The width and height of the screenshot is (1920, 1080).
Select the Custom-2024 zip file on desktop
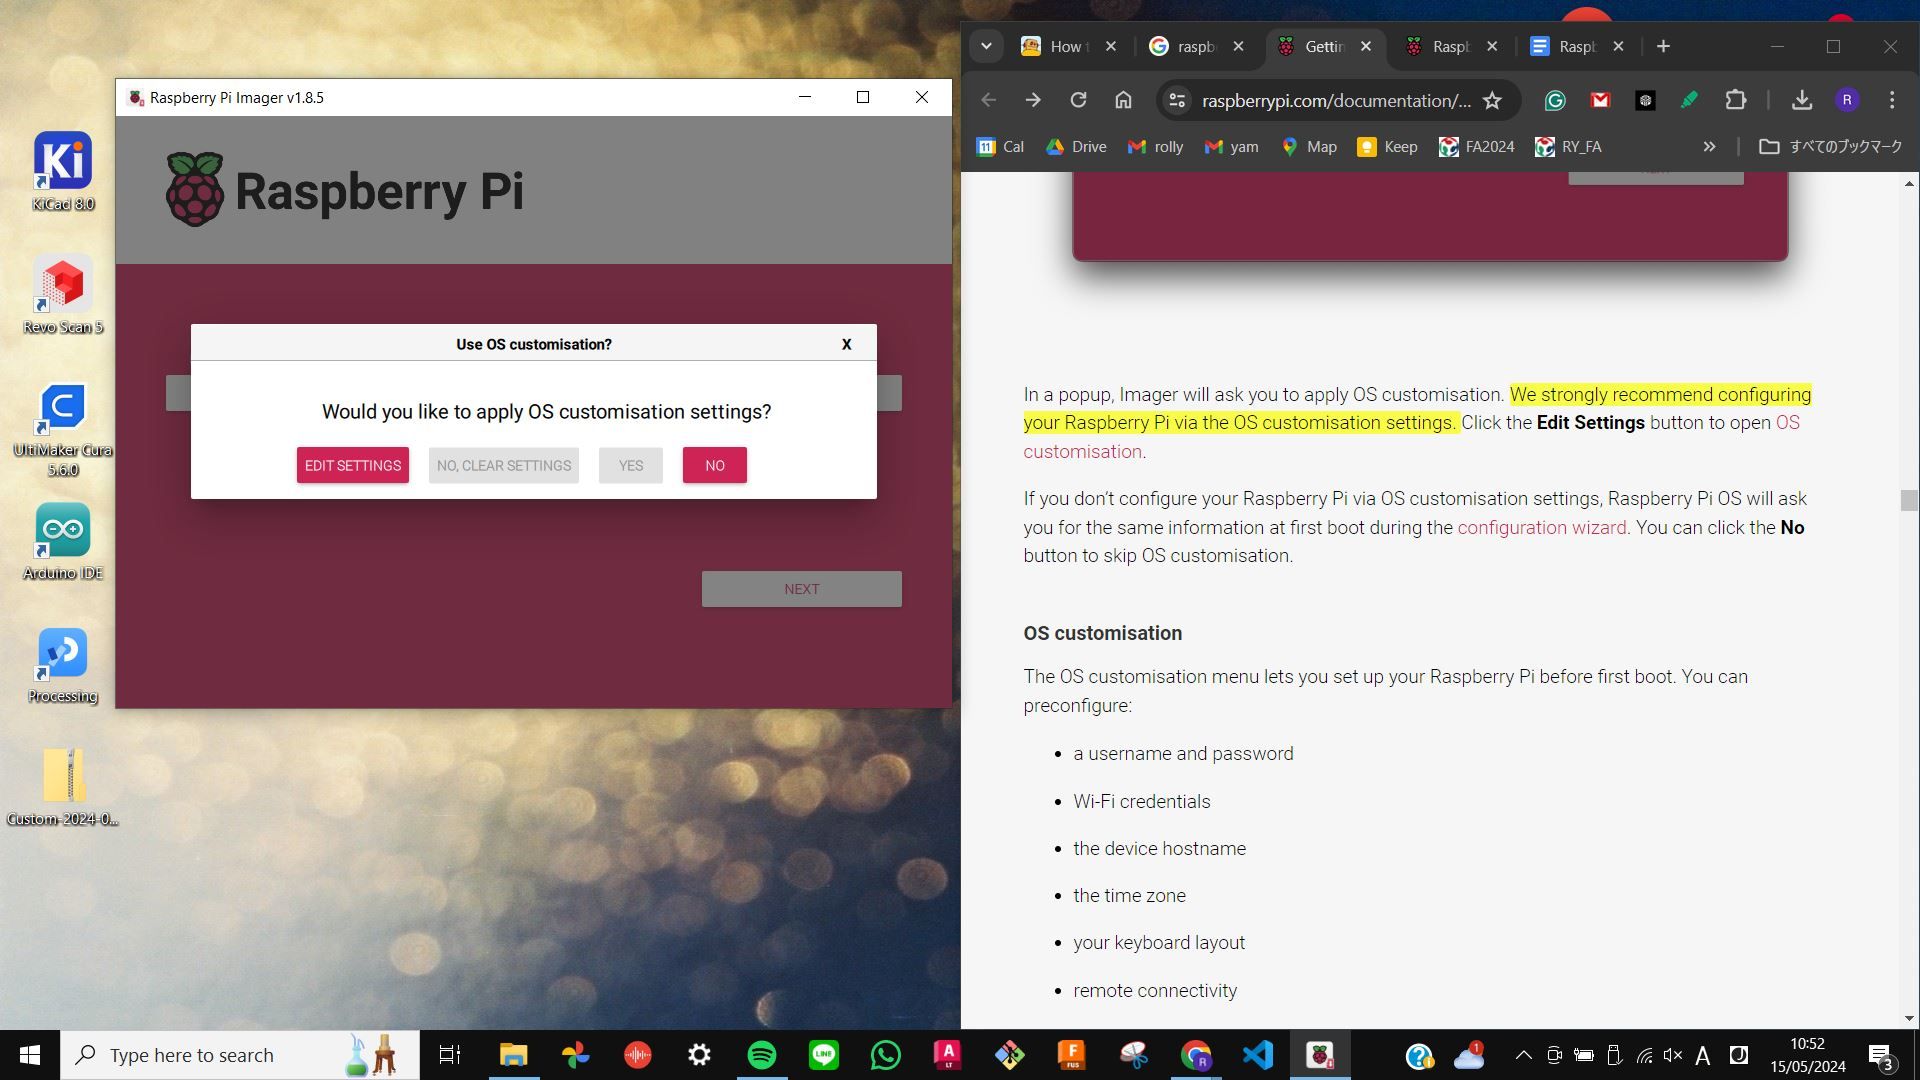click(x=63, y=788)
